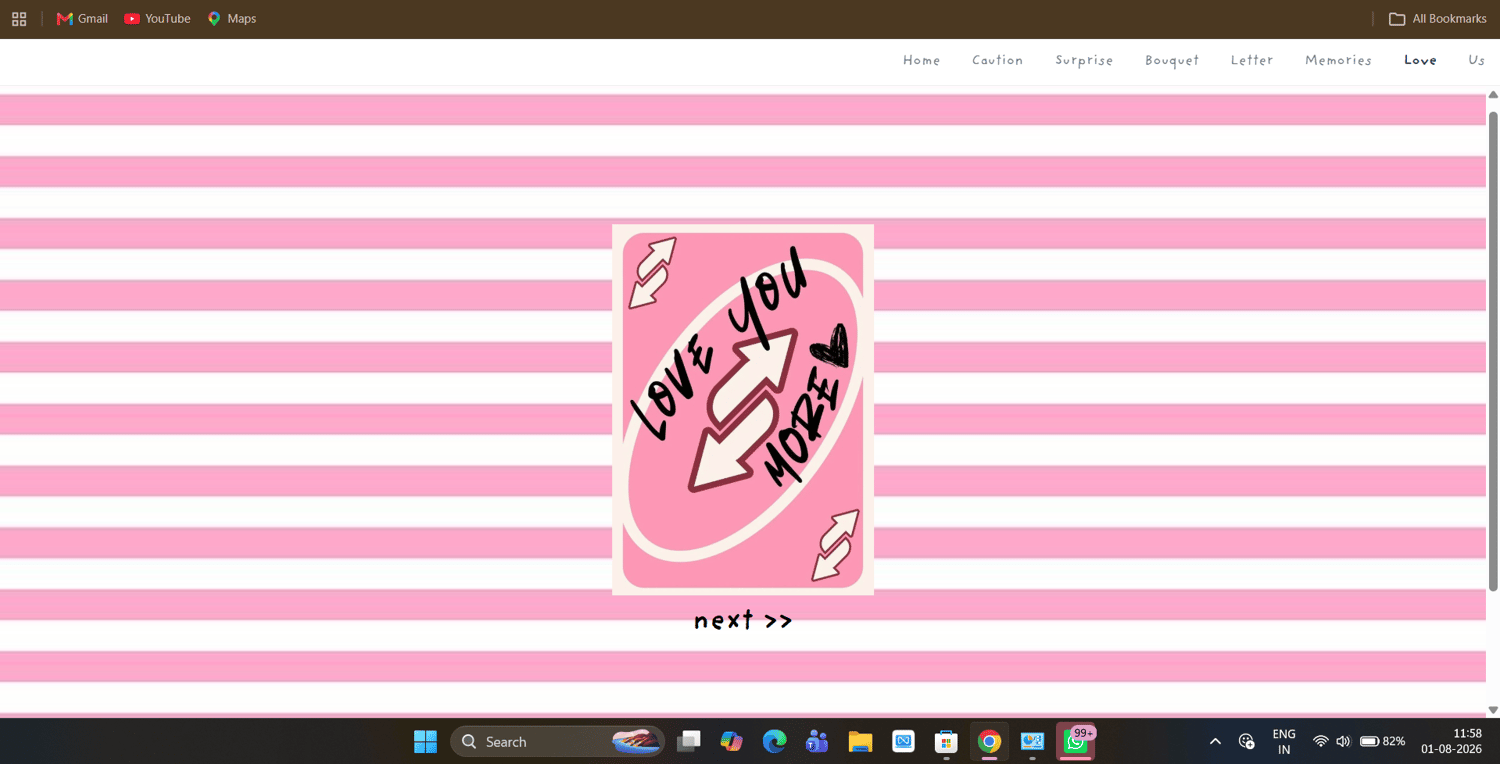This screenshot has width=1500, height=764.
Task: Switch to Google Chrome on the taskbar
Action: (990, 742)
